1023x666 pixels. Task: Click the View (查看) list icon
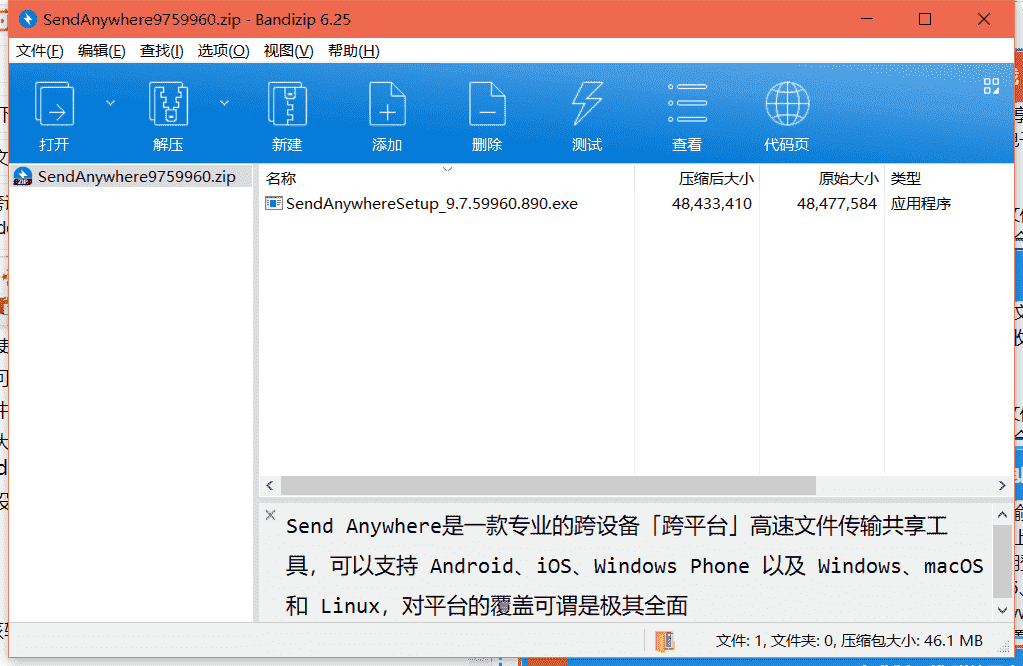pyautogui.click(x=687, y=103)
